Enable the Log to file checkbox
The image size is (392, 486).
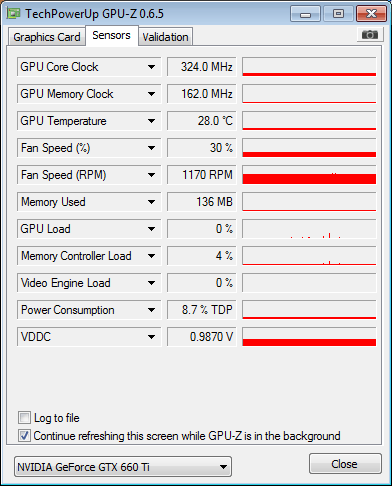(24, 418)
